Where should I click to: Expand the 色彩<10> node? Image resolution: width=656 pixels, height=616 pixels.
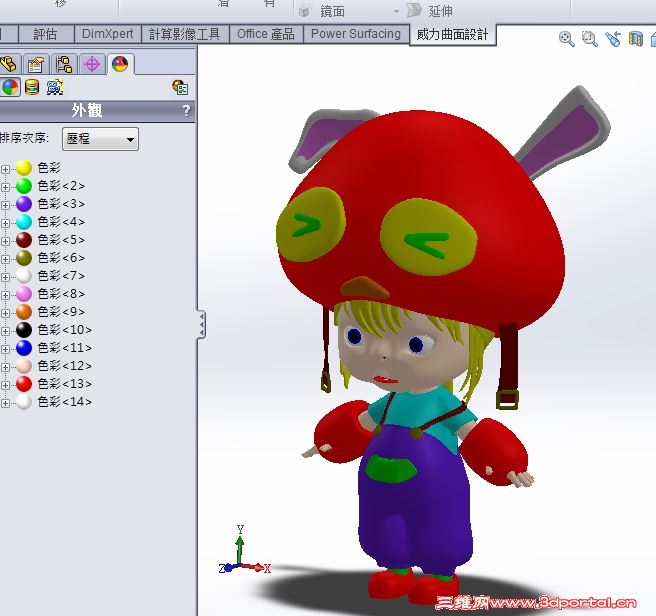(5, 331)
